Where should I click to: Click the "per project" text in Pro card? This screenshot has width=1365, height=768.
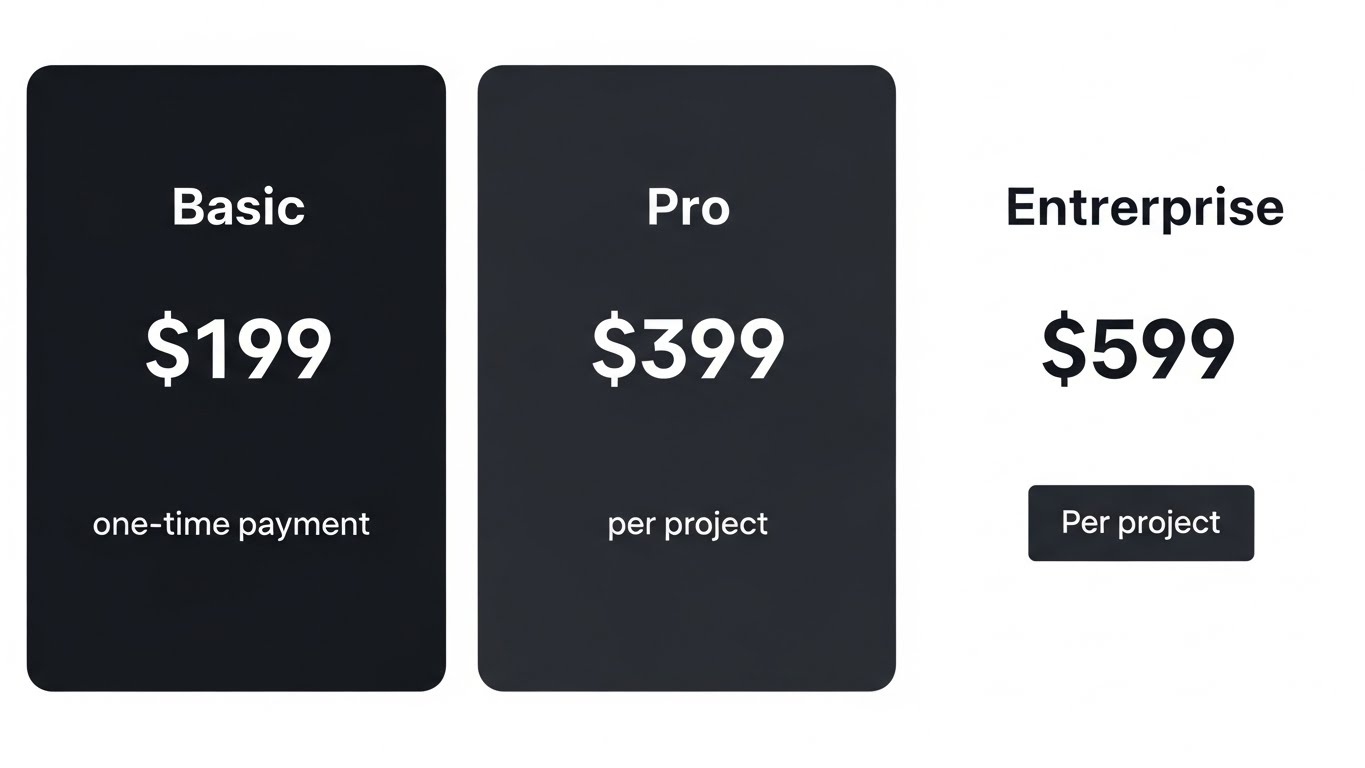[688, 524]
